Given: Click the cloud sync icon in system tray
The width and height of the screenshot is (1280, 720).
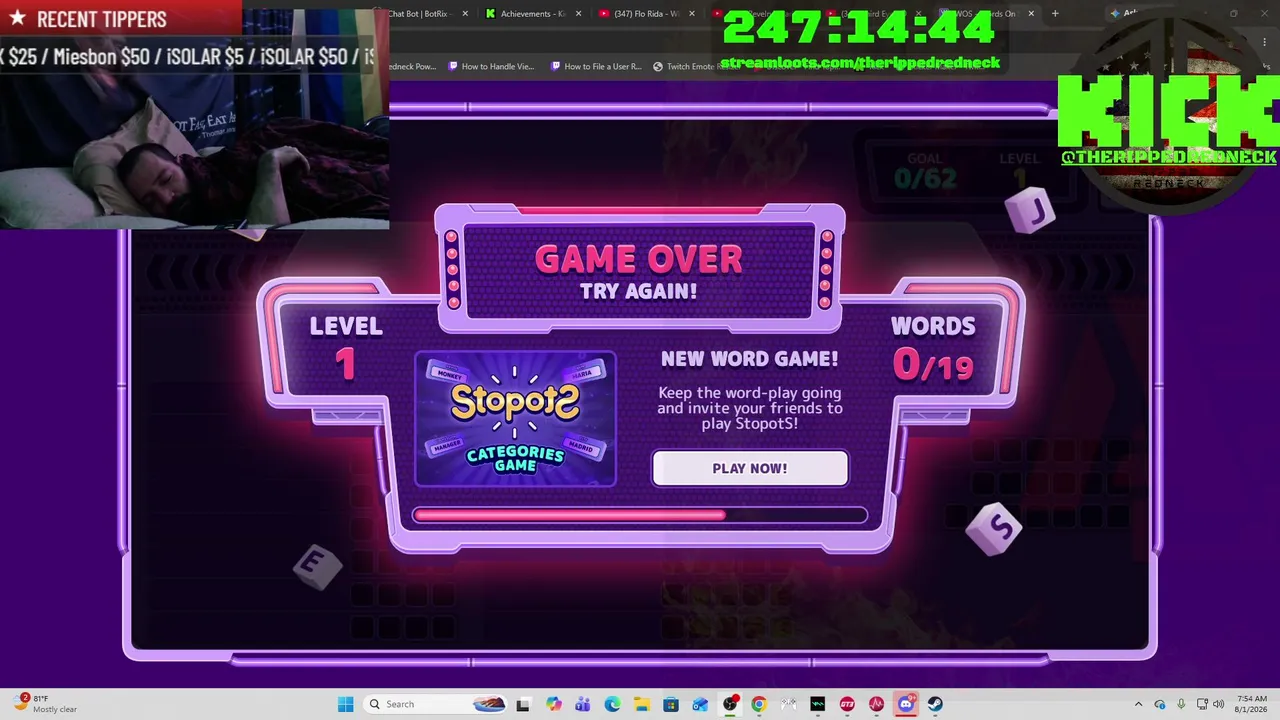Looking at the screenshot, I should [1160, 704].
